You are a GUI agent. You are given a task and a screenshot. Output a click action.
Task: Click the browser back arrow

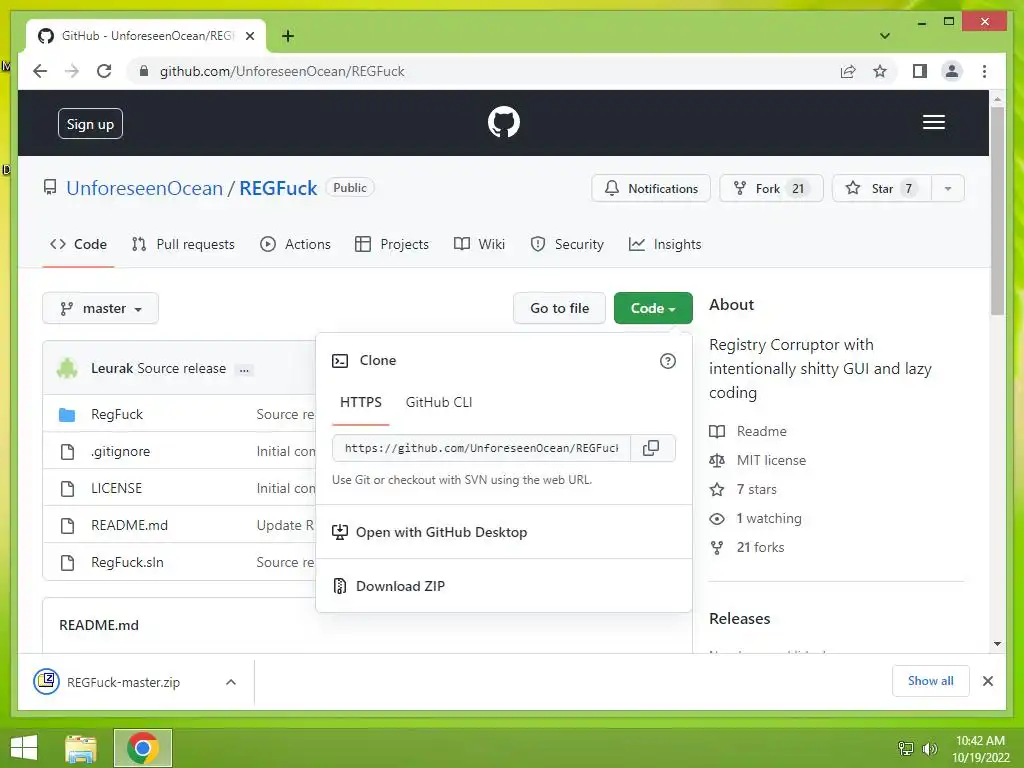coord(40,71)
